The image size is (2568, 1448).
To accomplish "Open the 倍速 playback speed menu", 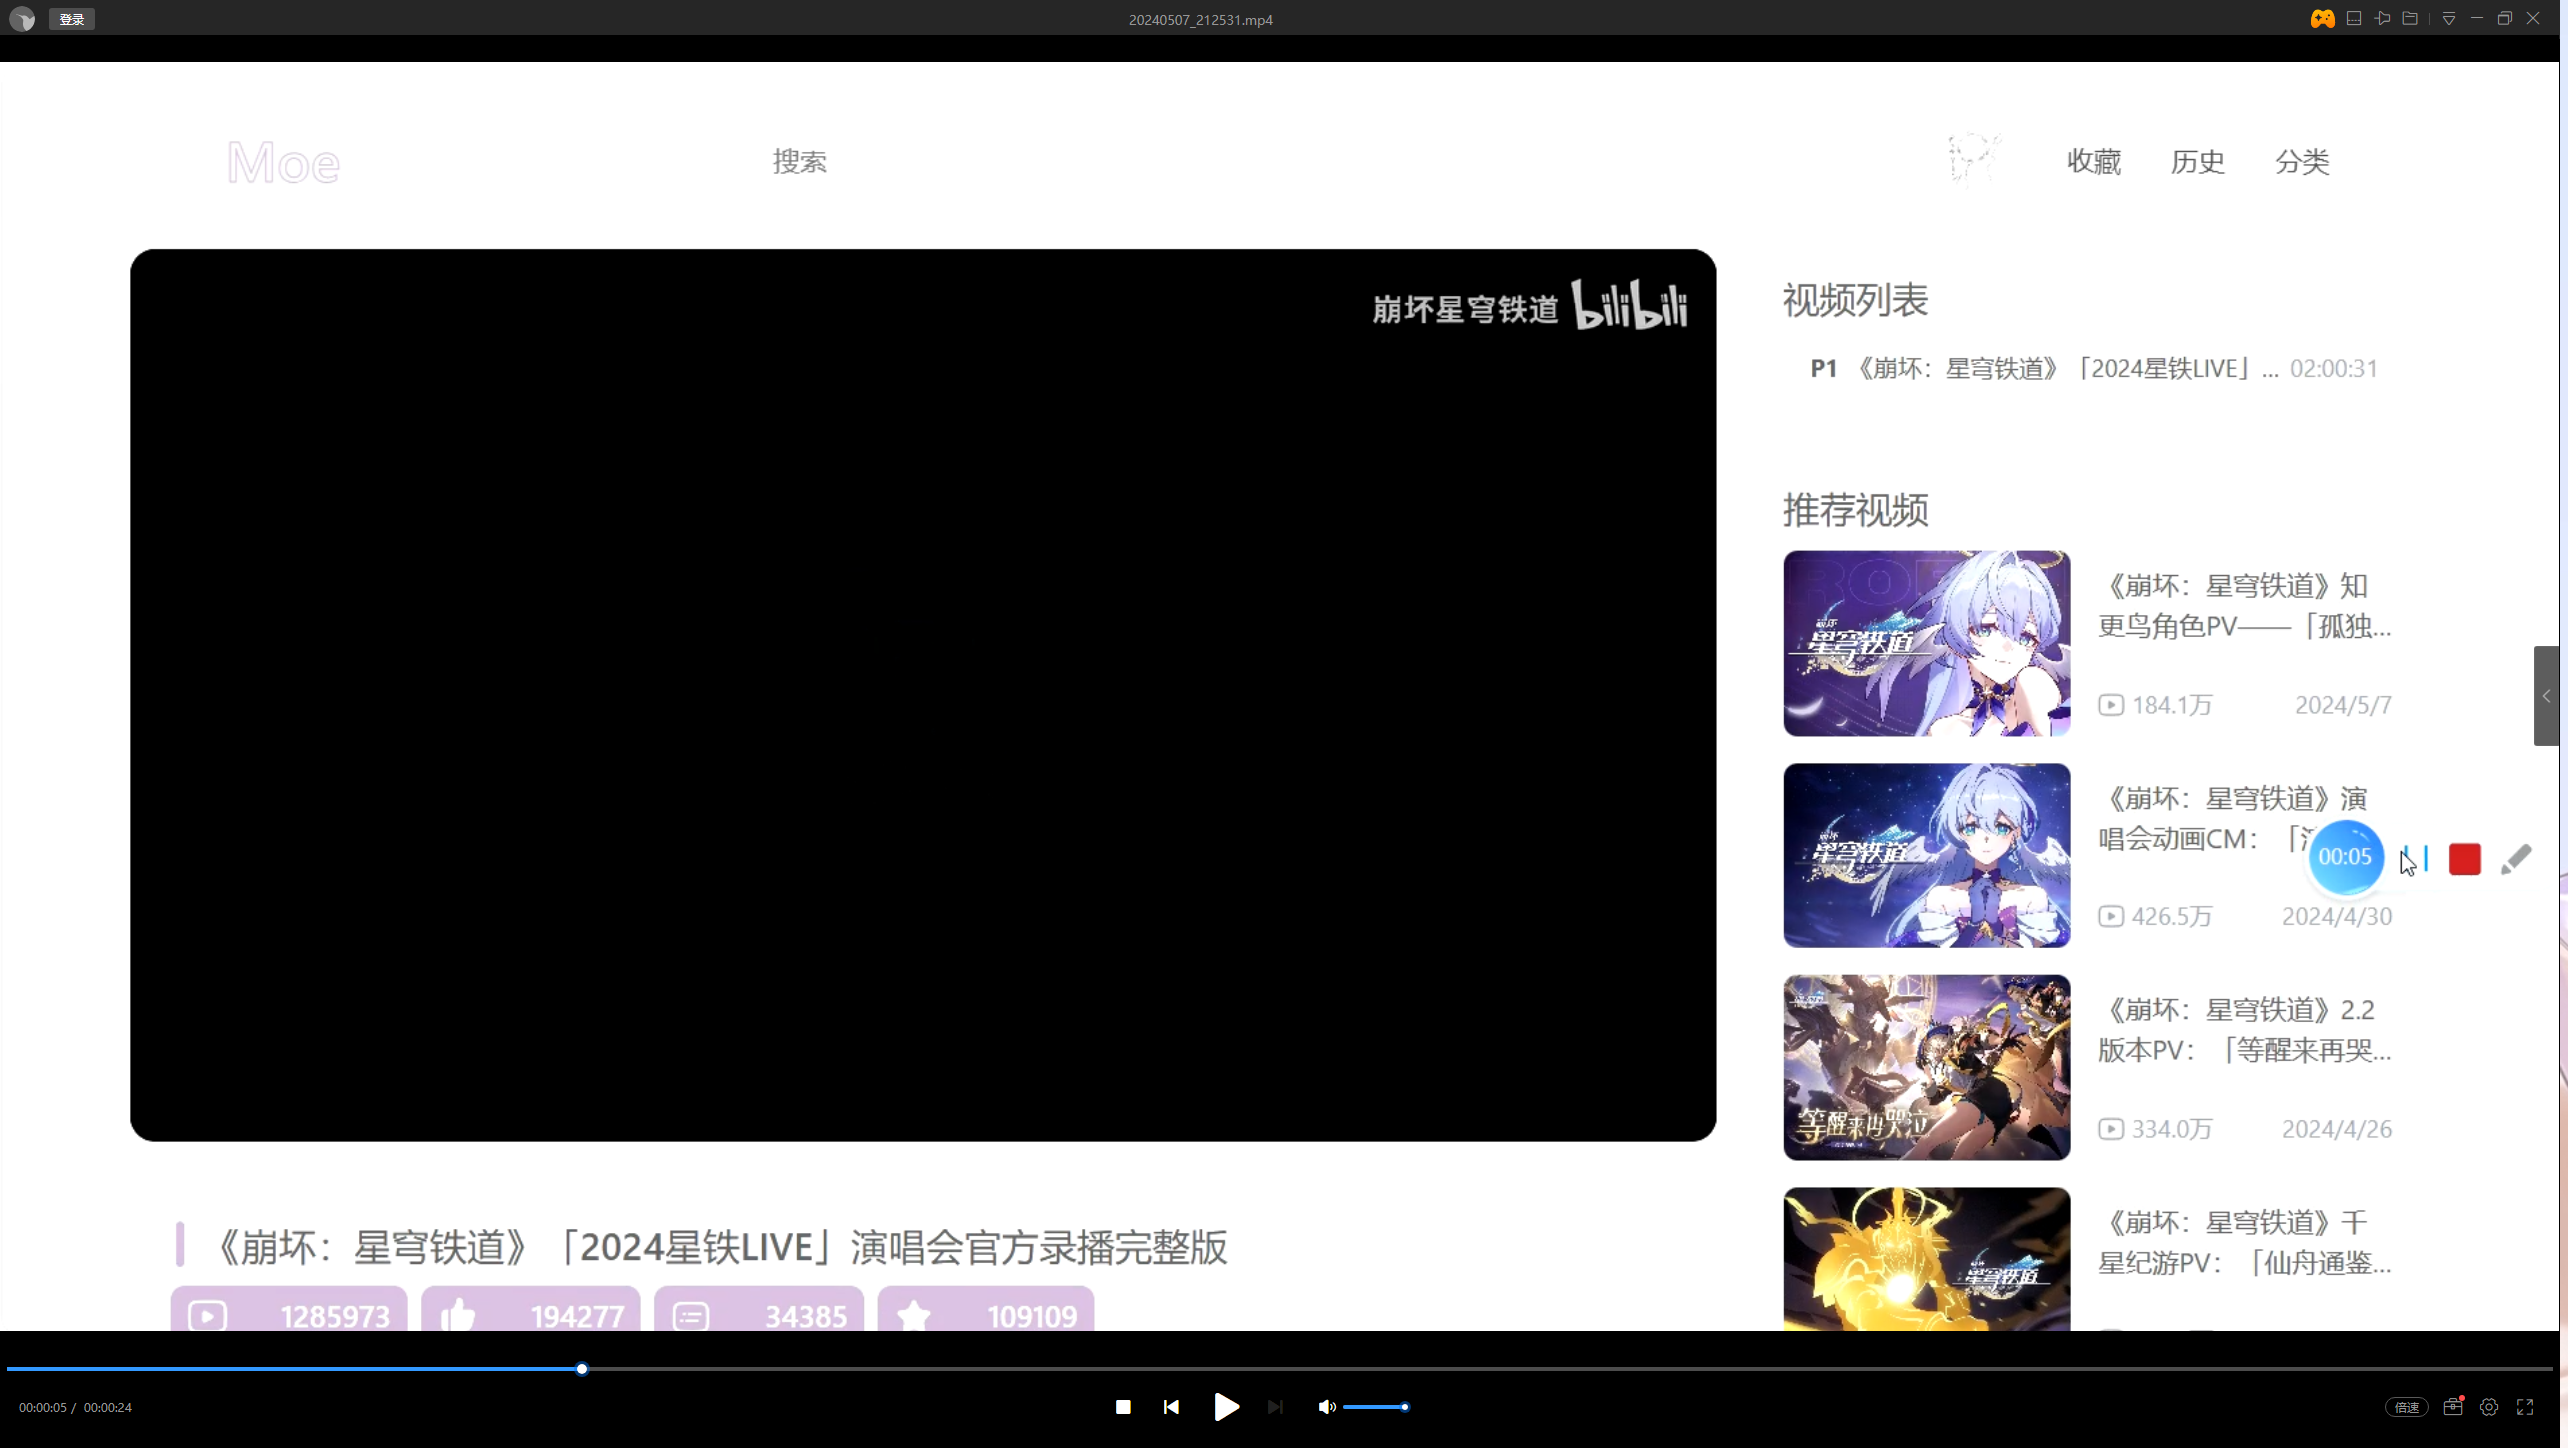I will (2406, 1407).
